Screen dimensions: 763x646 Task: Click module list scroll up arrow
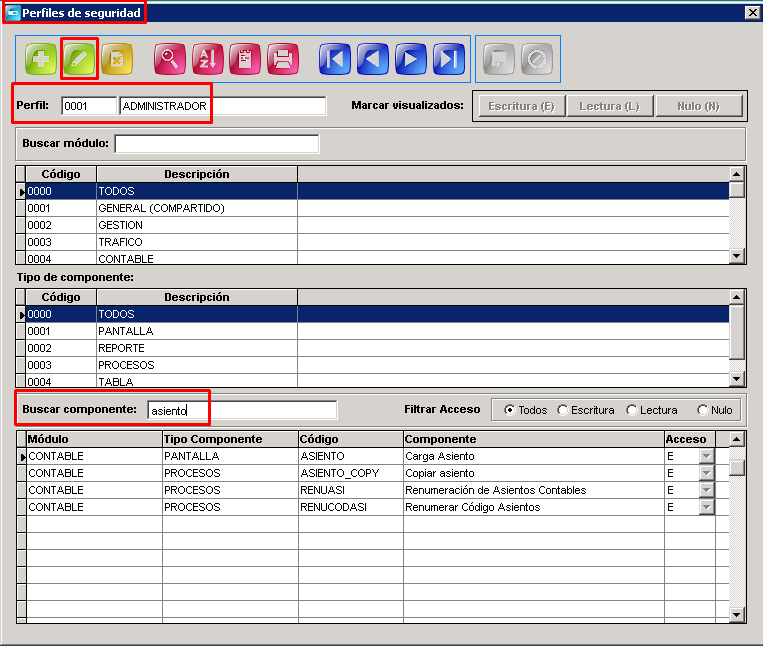[737, 174]
